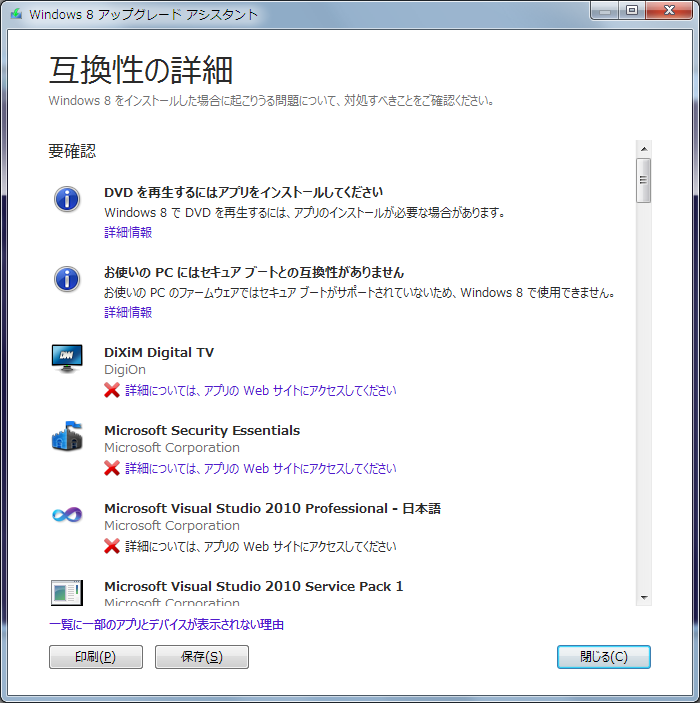The width and height of the screenshot is (700, 703).
Task: Click the info icon beside the Secure Boot notice
Action: pyautogui.click(x=67, y=279)
